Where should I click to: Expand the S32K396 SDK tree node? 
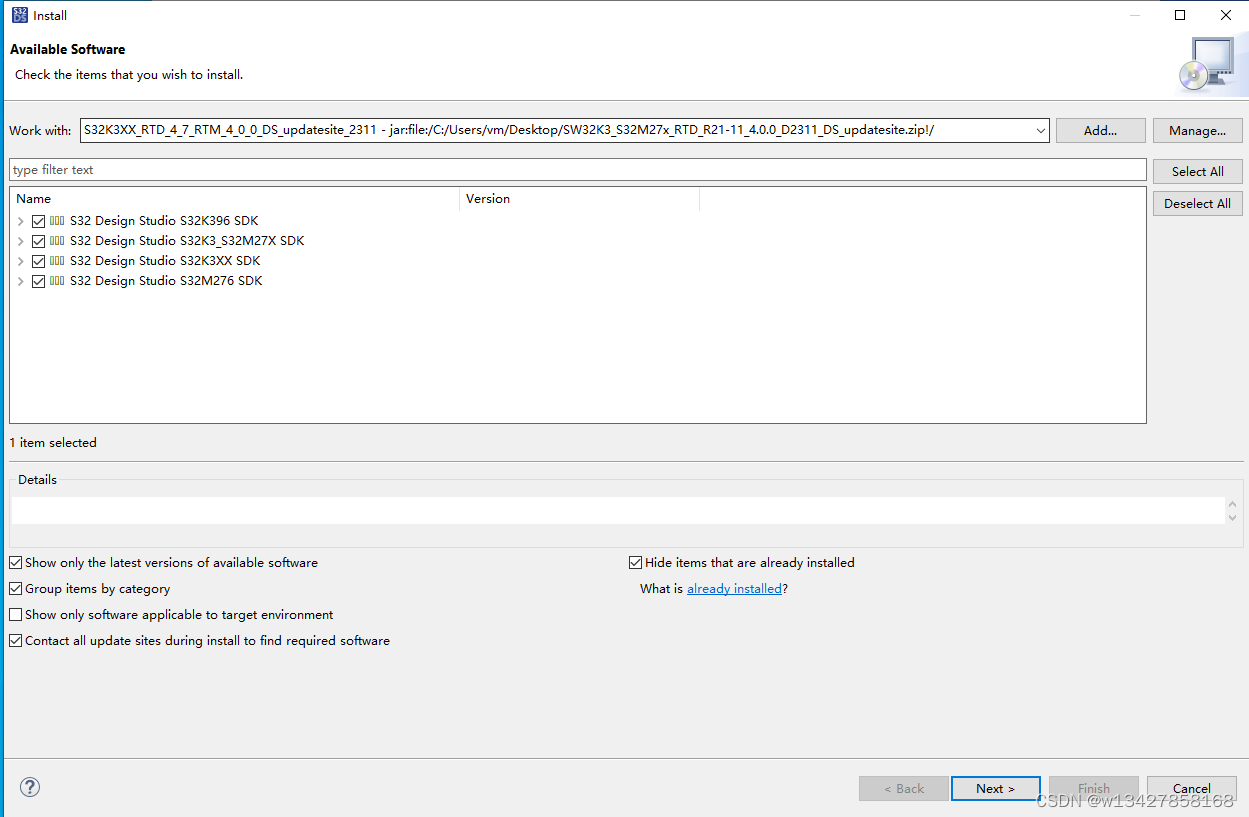[20, 221]
